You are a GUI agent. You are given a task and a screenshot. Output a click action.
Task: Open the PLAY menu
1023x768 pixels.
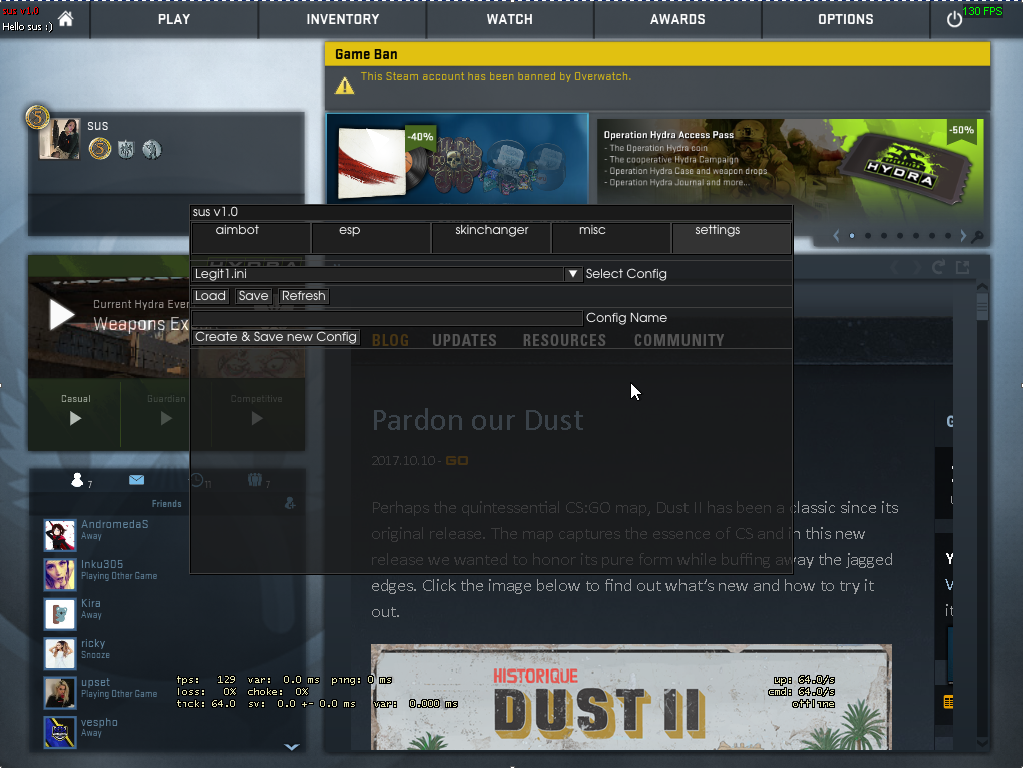[x=174, y=20]
